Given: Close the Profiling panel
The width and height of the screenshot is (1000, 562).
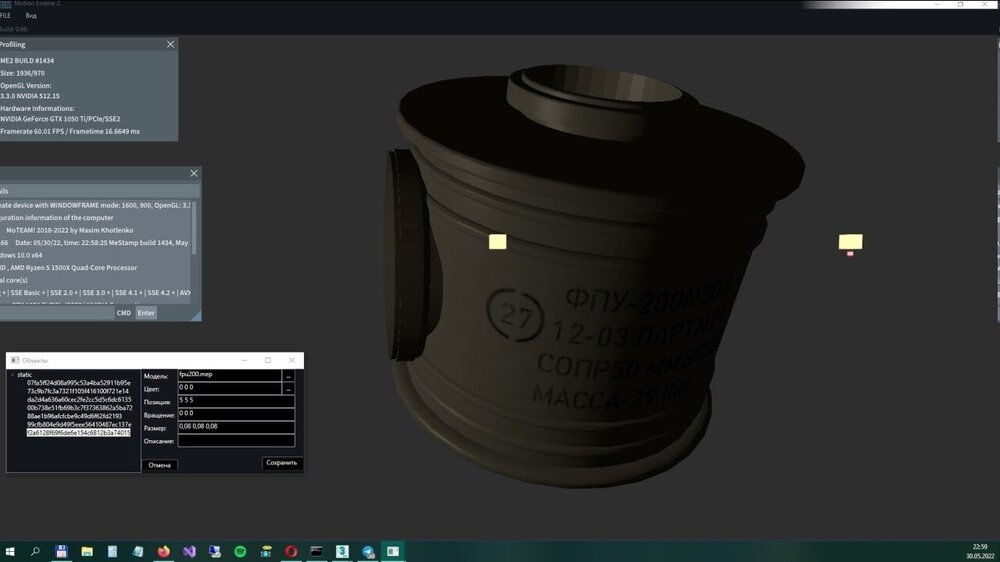Looking at the screenshot, I should coord(170,45).
